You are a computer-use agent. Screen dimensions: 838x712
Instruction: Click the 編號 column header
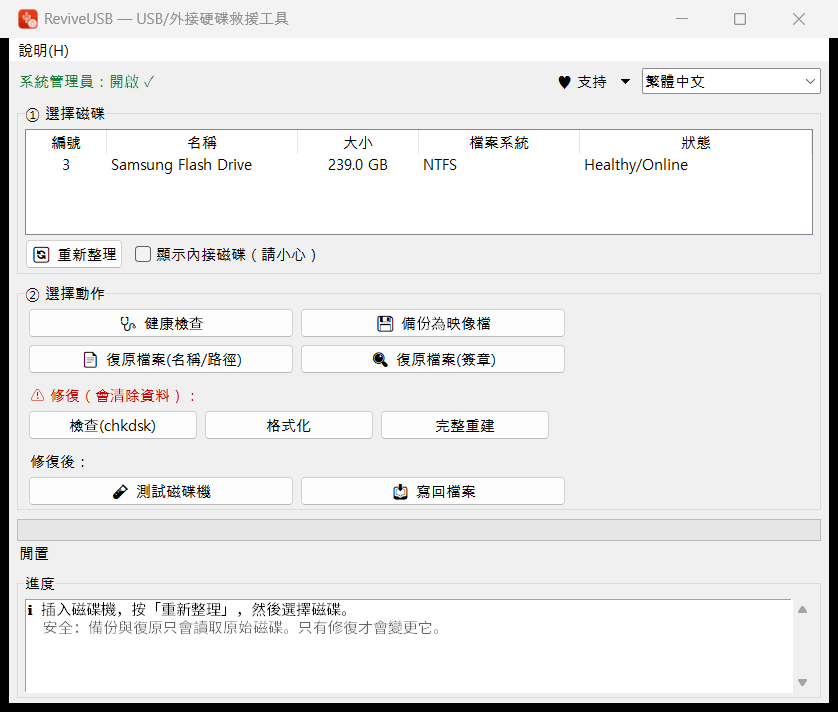pos(66,143)
